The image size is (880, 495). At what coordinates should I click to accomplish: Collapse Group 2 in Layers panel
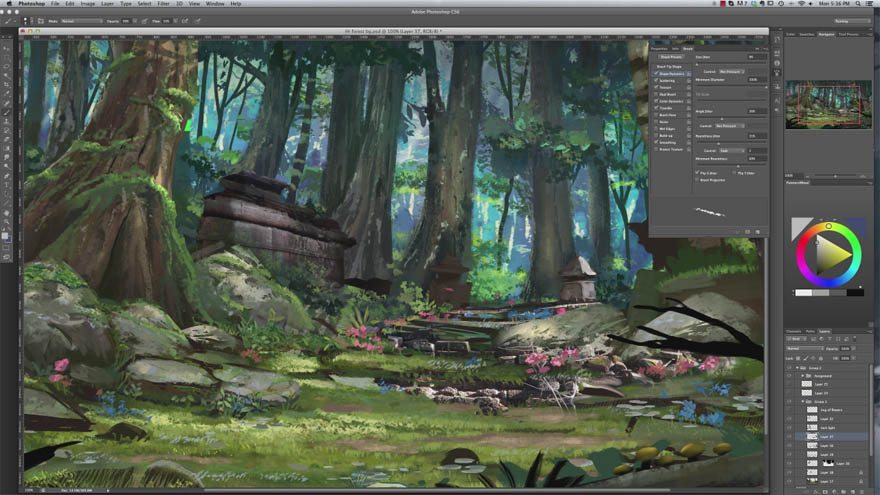click(x=797, y=368)
